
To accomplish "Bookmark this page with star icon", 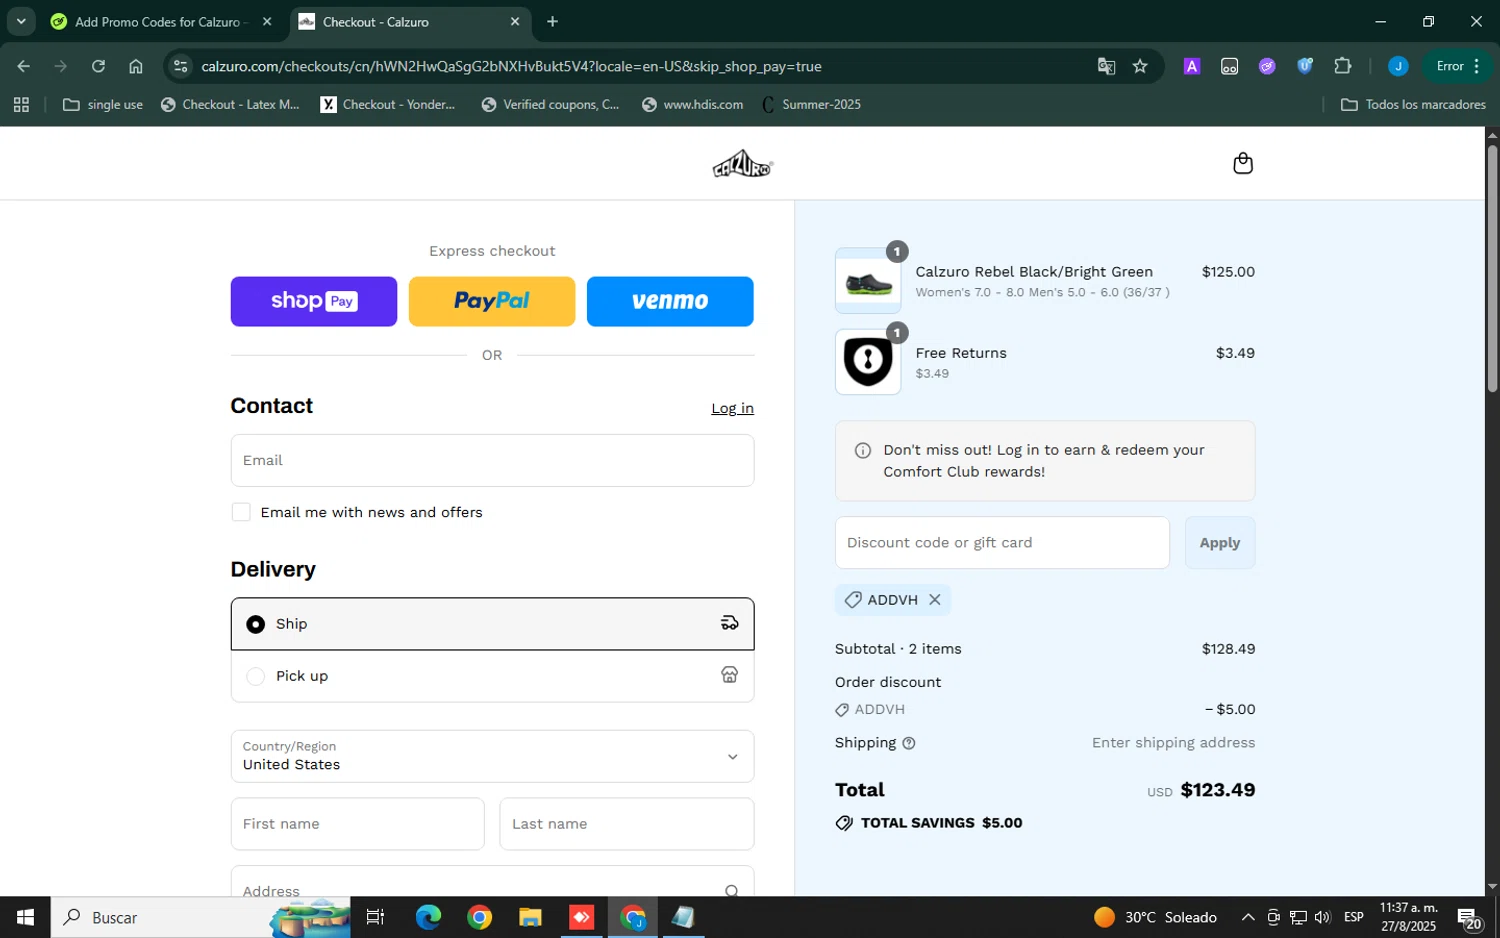I will coord(1140,66).
